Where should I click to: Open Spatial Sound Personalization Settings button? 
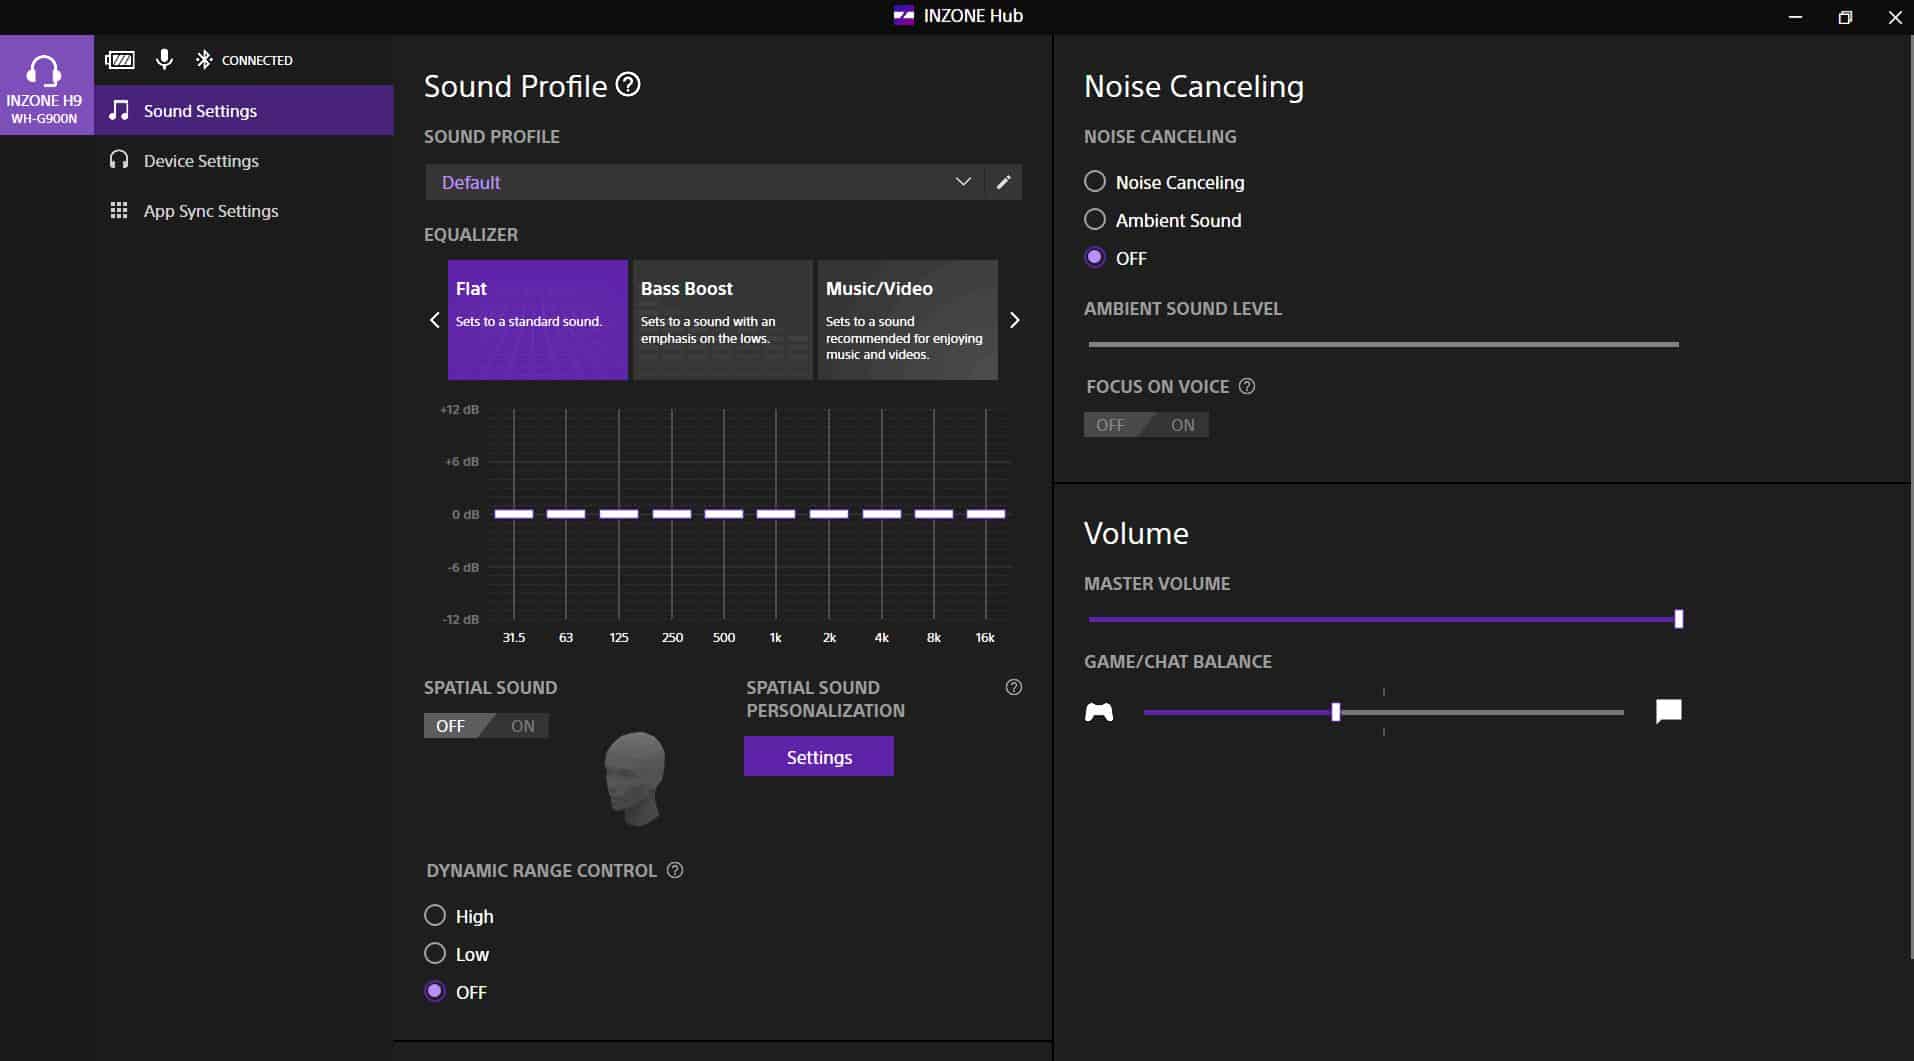click(818, 757)
